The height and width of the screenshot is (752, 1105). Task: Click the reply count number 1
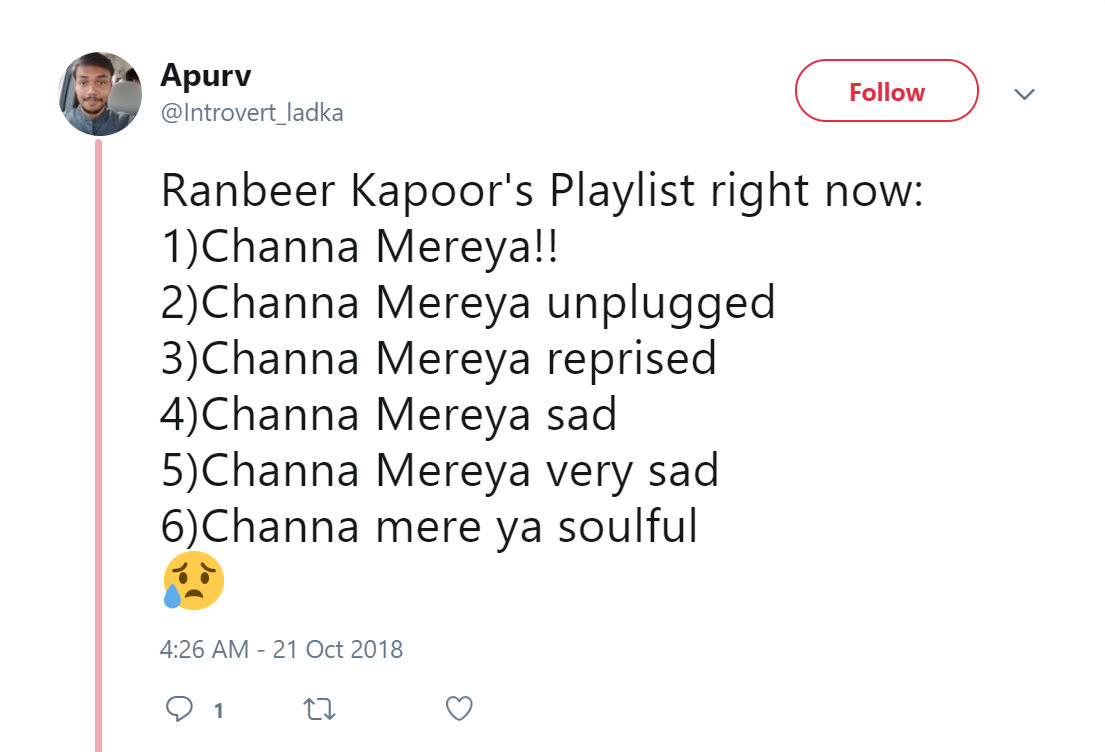(x=218, y=711)
